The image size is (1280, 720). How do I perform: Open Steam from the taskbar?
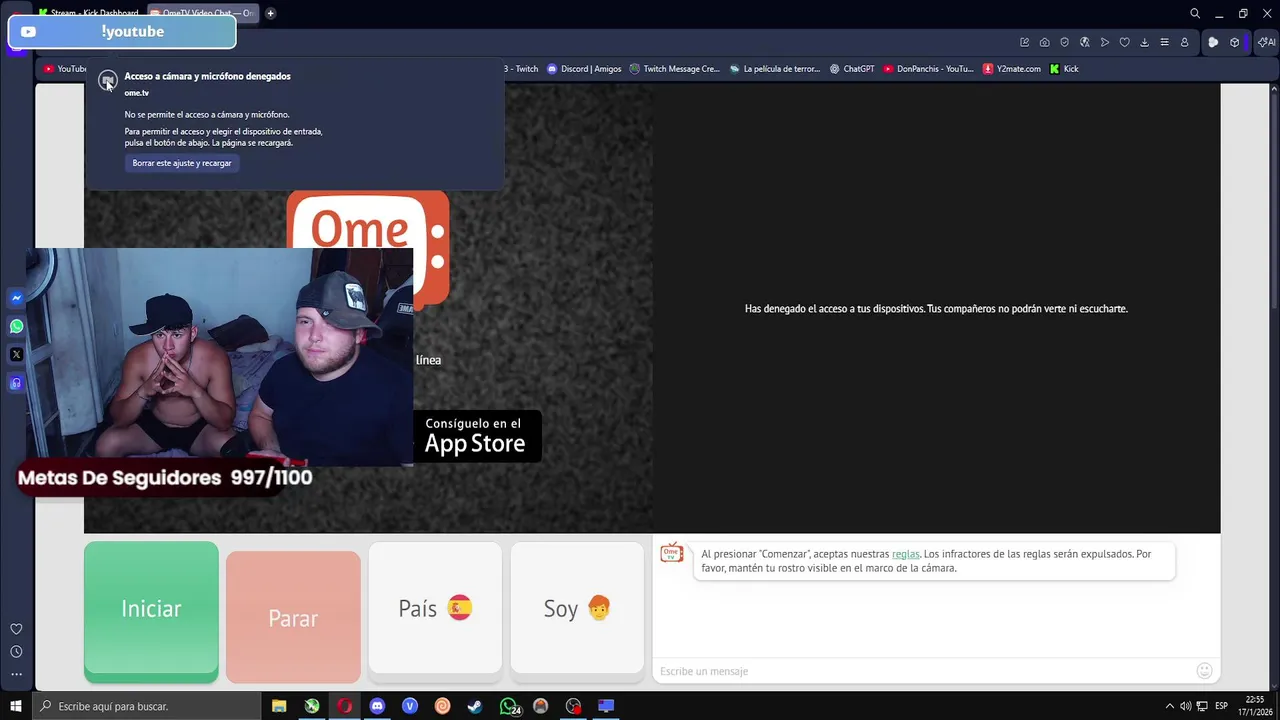pyautogui.click(x=475, y=706)
